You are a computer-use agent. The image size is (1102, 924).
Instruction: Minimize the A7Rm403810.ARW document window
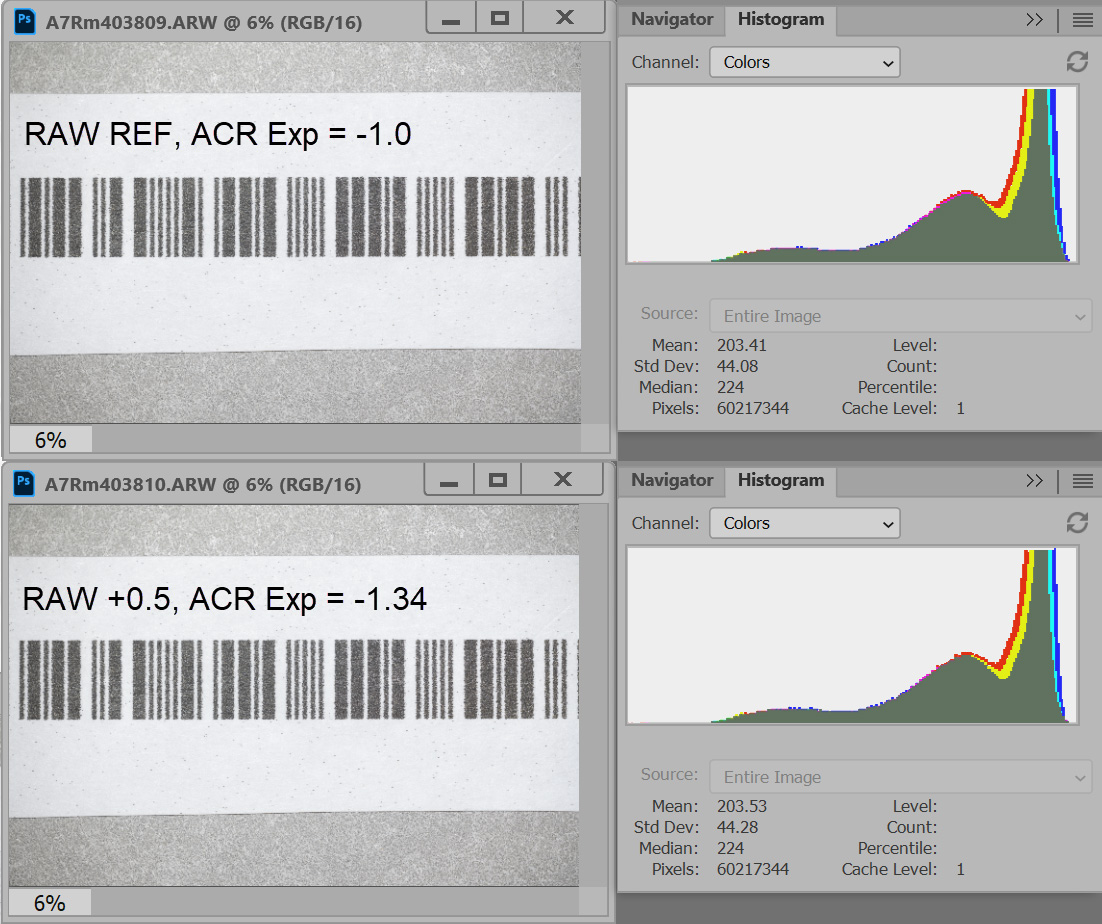(x=449, y=480)
